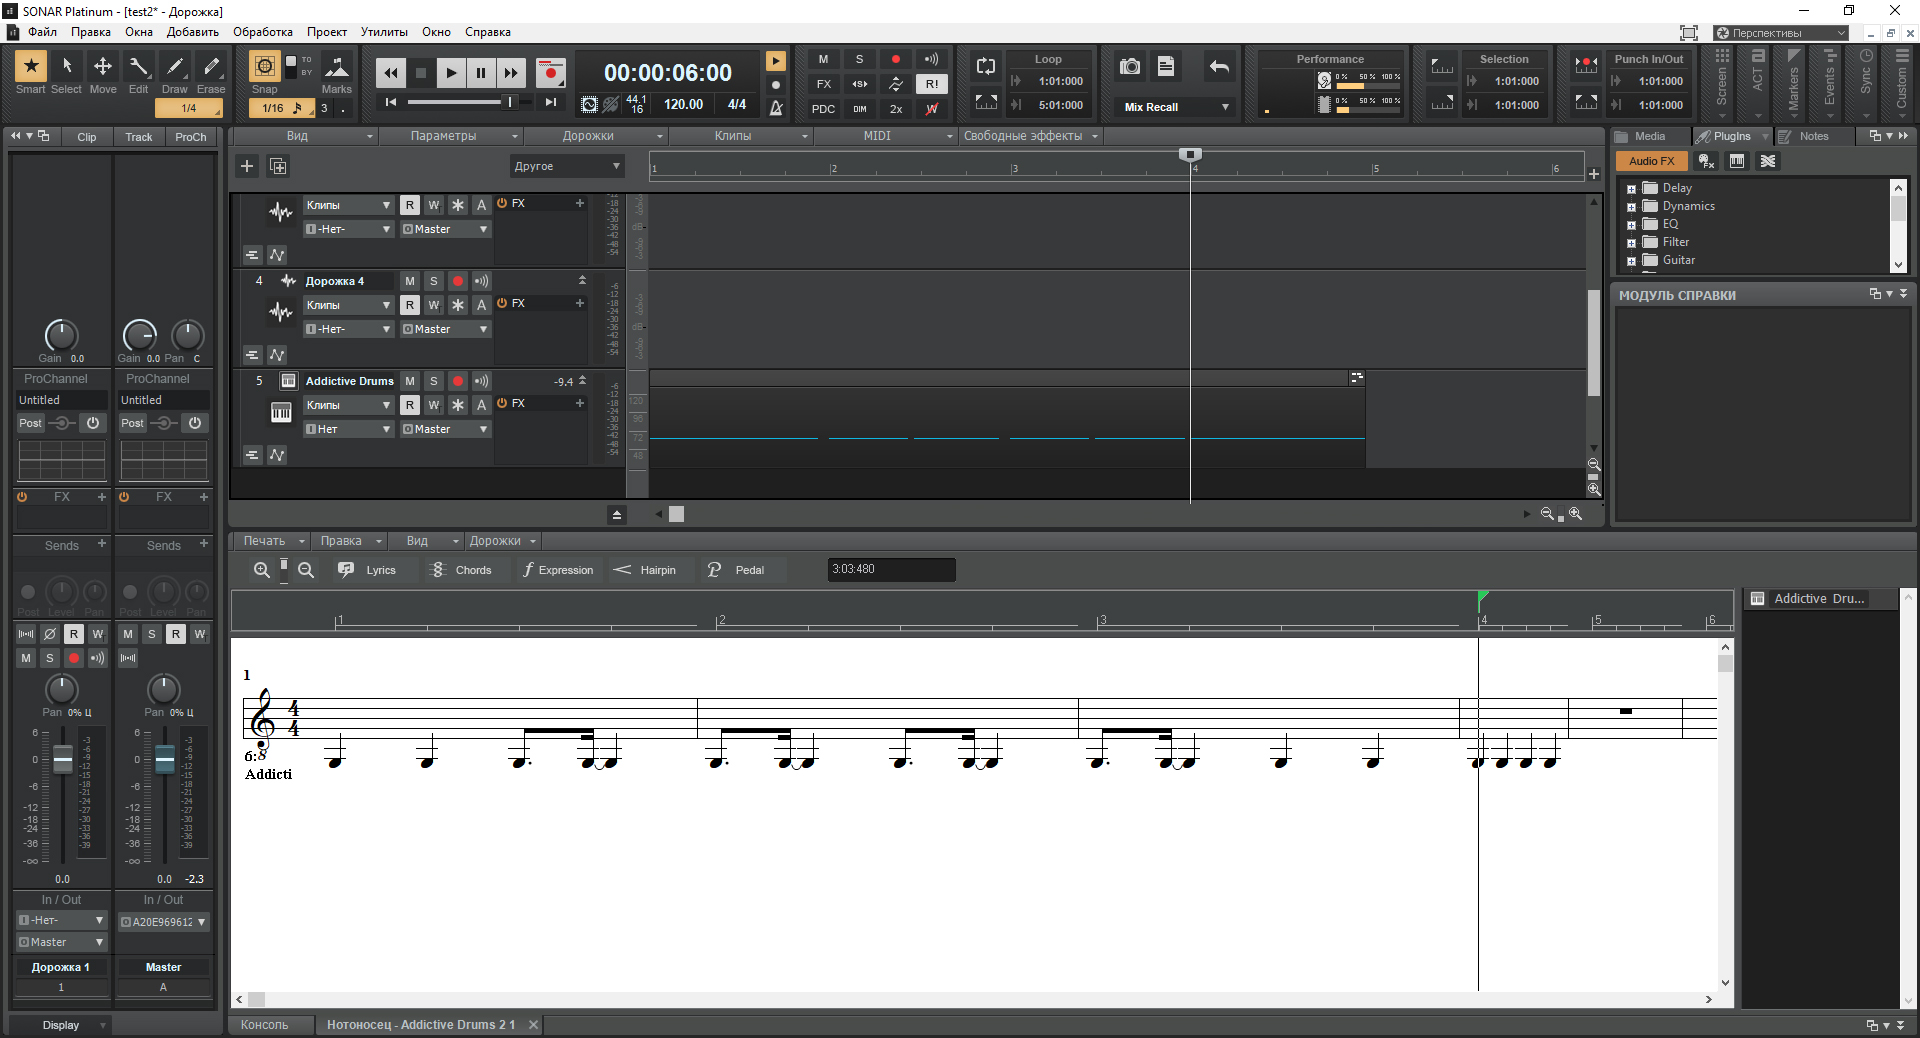Viewport: 1920px width, 1038px height.
Task: Open the Печать menu in staff view
Action: pyautogui.click(x=264, y=541)
